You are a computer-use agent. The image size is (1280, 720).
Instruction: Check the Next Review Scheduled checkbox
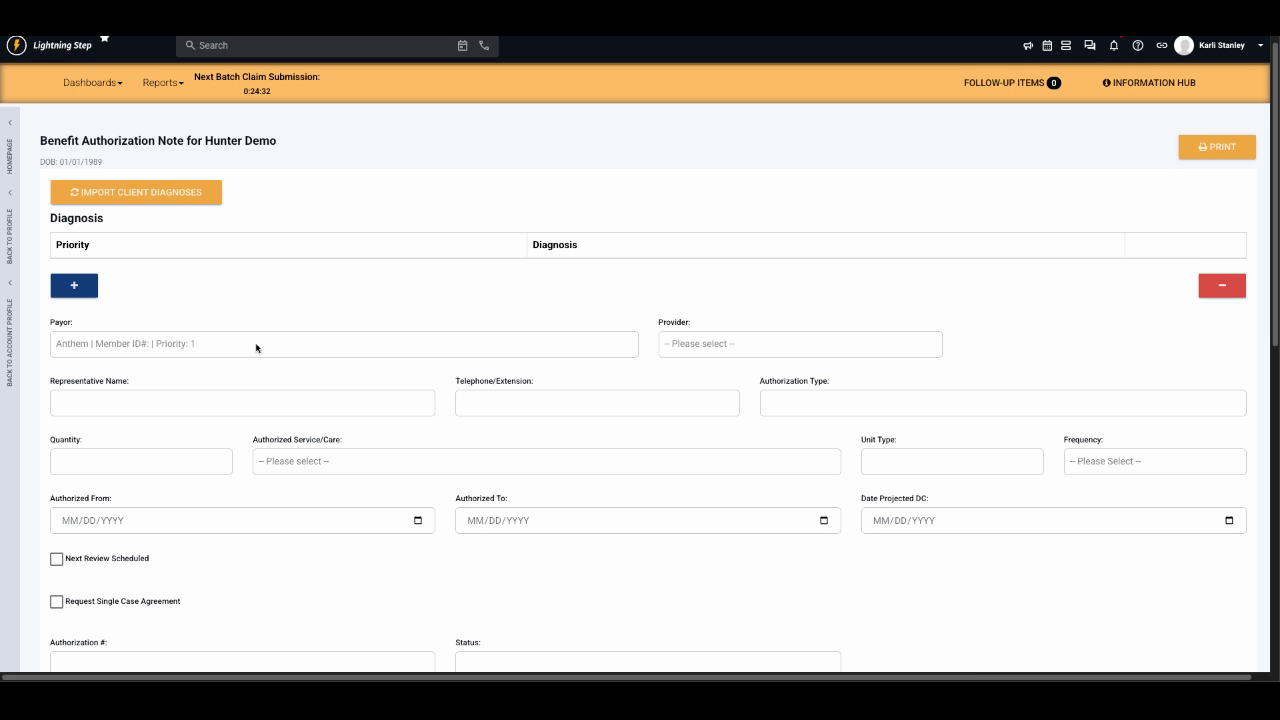pos(57,558)
